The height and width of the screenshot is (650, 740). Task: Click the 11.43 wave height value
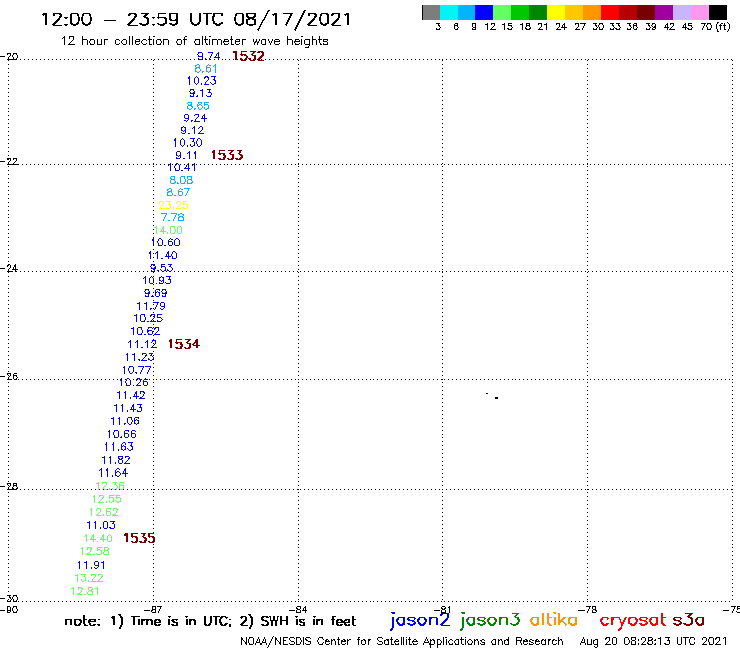[x=128, y=408]
